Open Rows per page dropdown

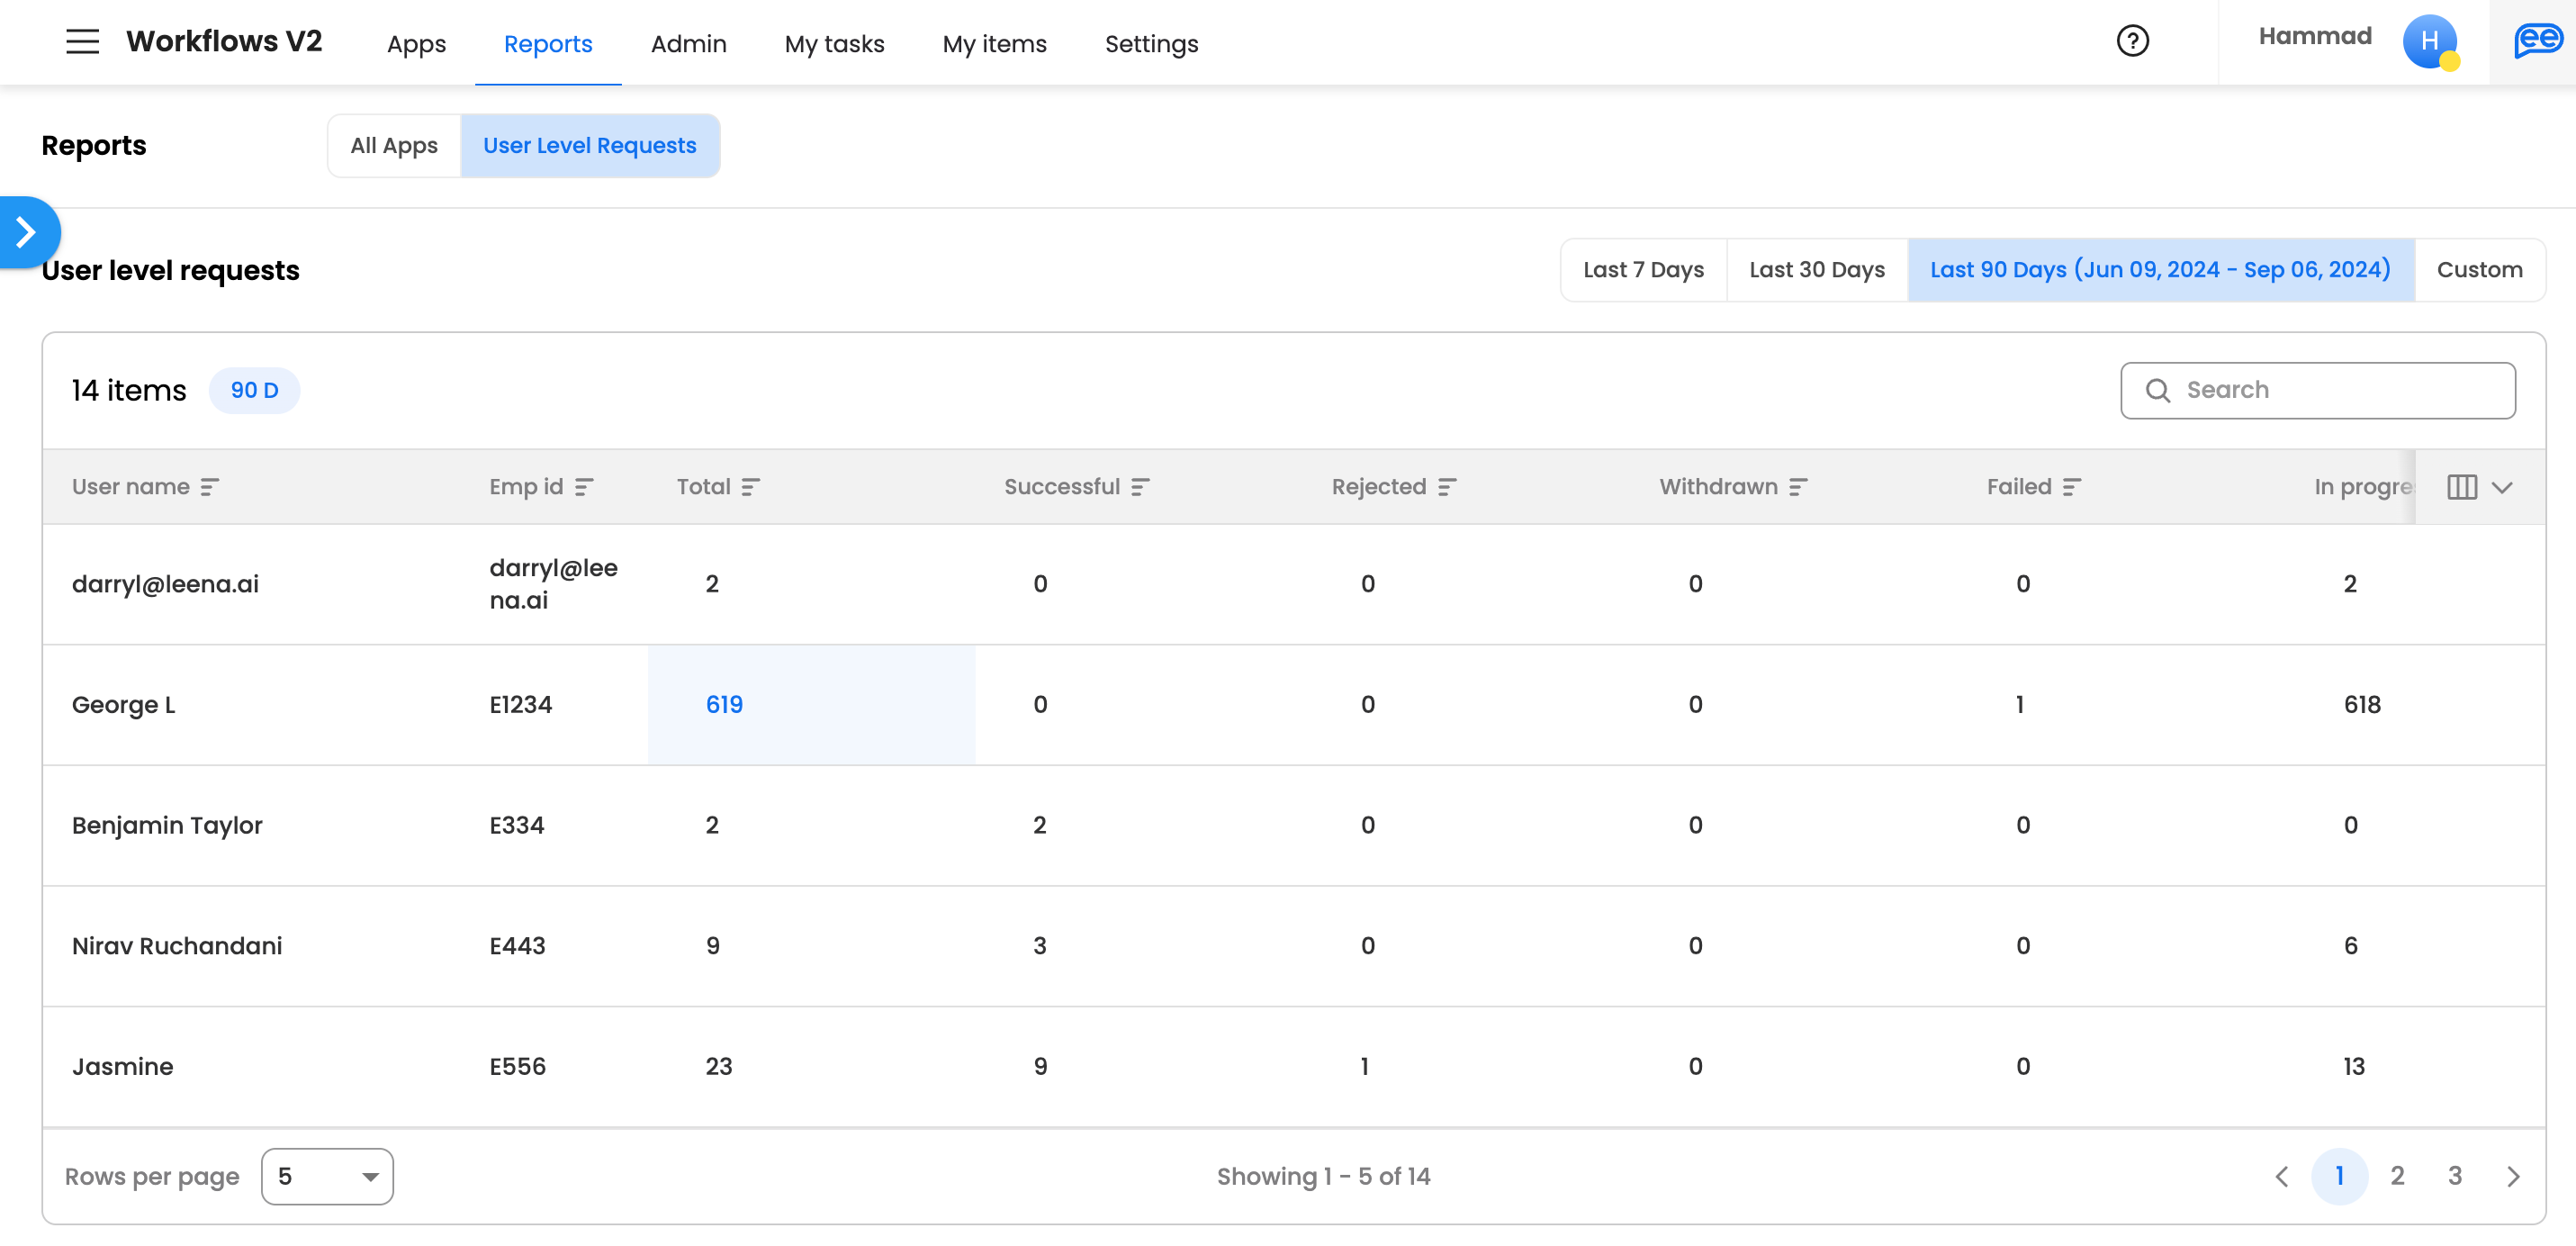coord(327,1176)
